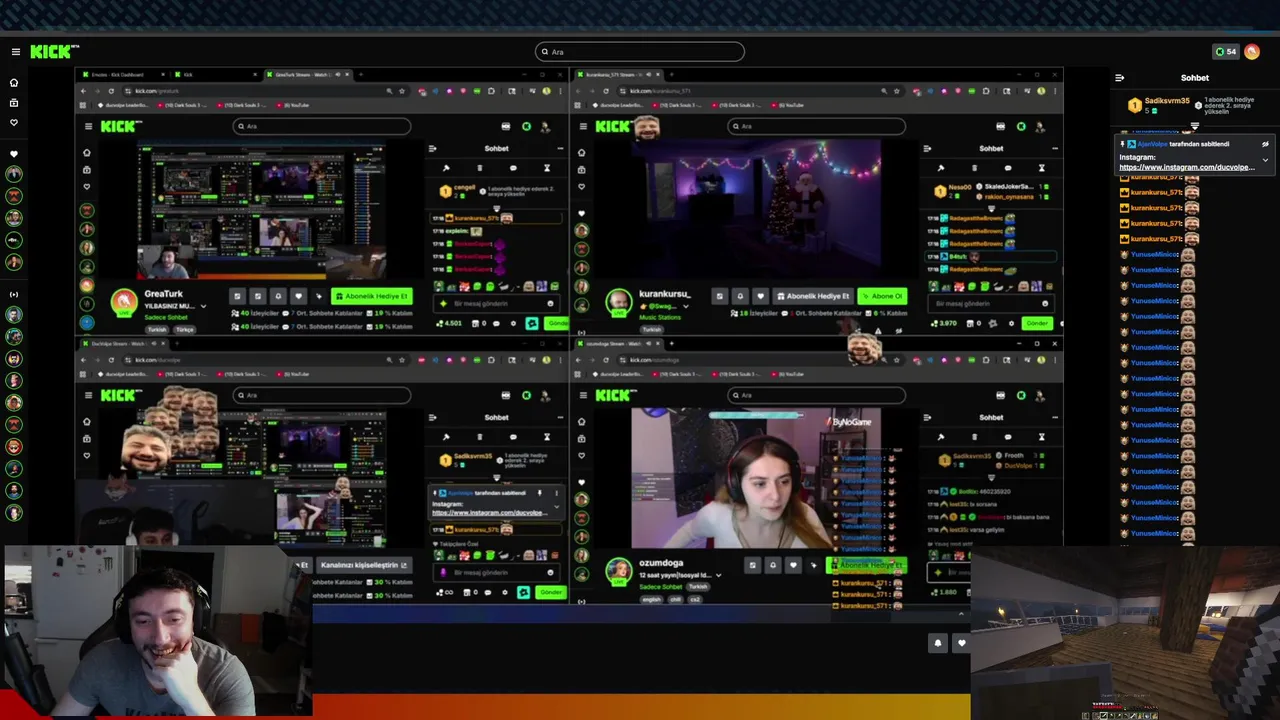Toggle the follow heart on GreaTurk channel
Image resolution: width=1280 pixels, height=720 pixels.
pyautogui.click(x=299, y=296)
